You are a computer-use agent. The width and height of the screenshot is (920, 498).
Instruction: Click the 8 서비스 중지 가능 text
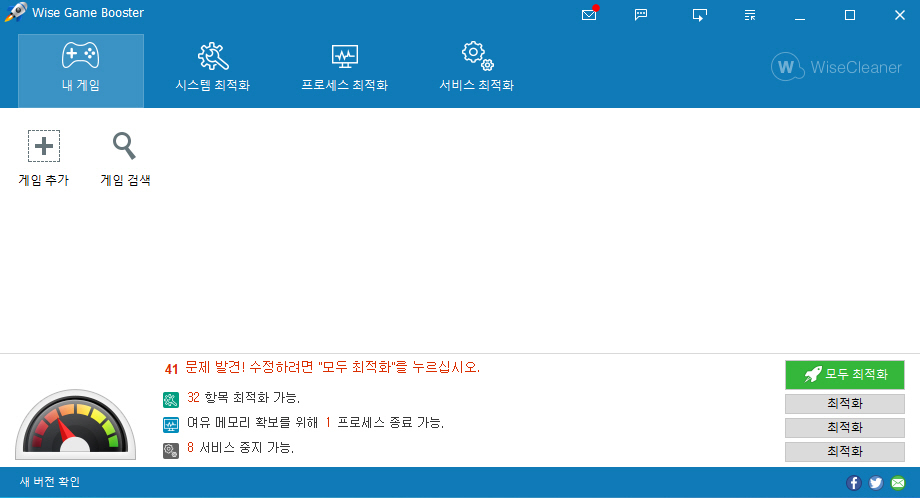(241, 448)
